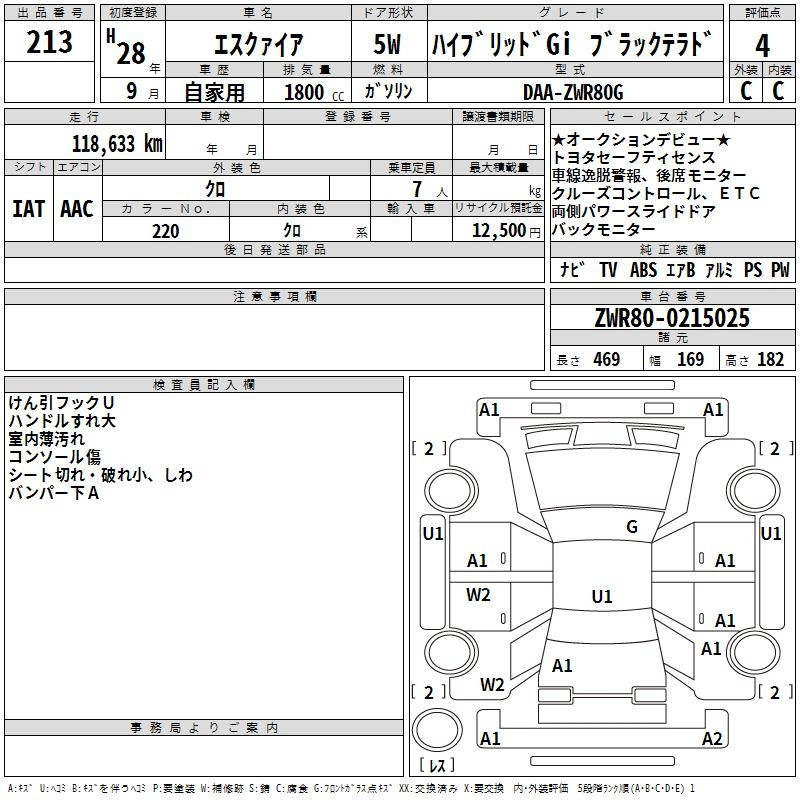Screen dimensions: 800x800
Task: Click the inspector note バンパー下A
Action: [54, 493]
